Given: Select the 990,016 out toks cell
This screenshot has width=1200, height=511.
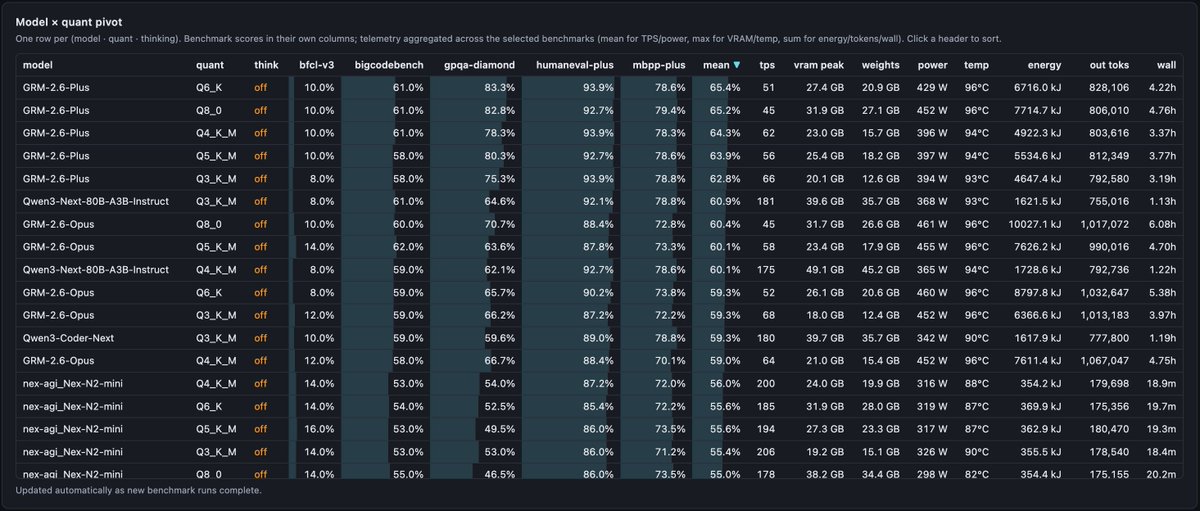Looking at the screenshot, I should point(1107,247).
